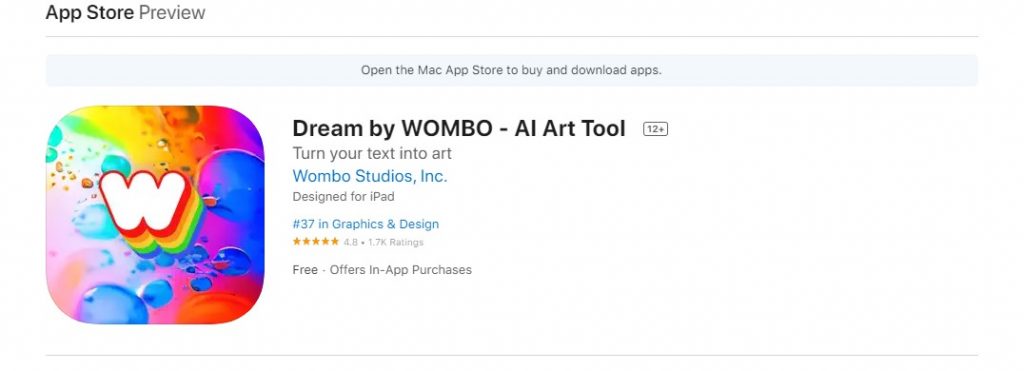Click the Free price label

[305, 270]
